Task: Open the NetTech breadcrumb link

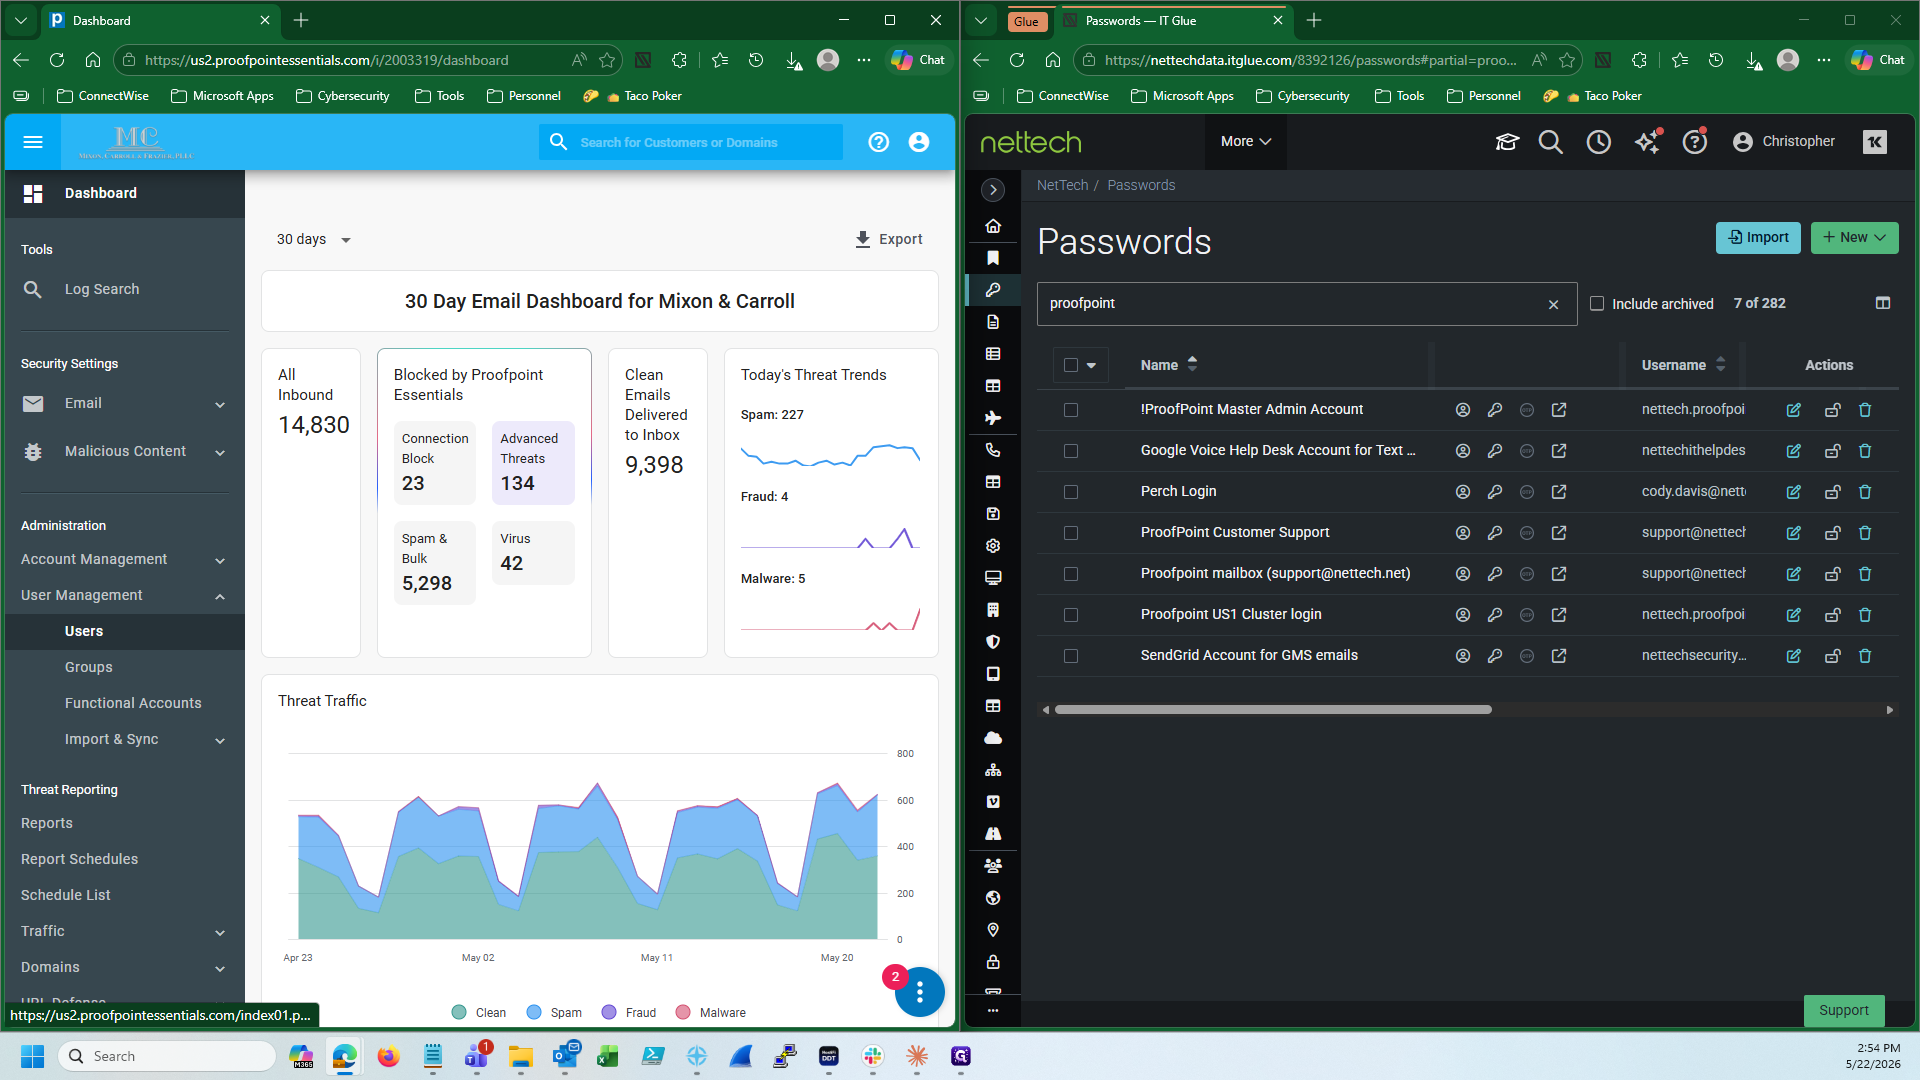Action: click(1062, 186)
